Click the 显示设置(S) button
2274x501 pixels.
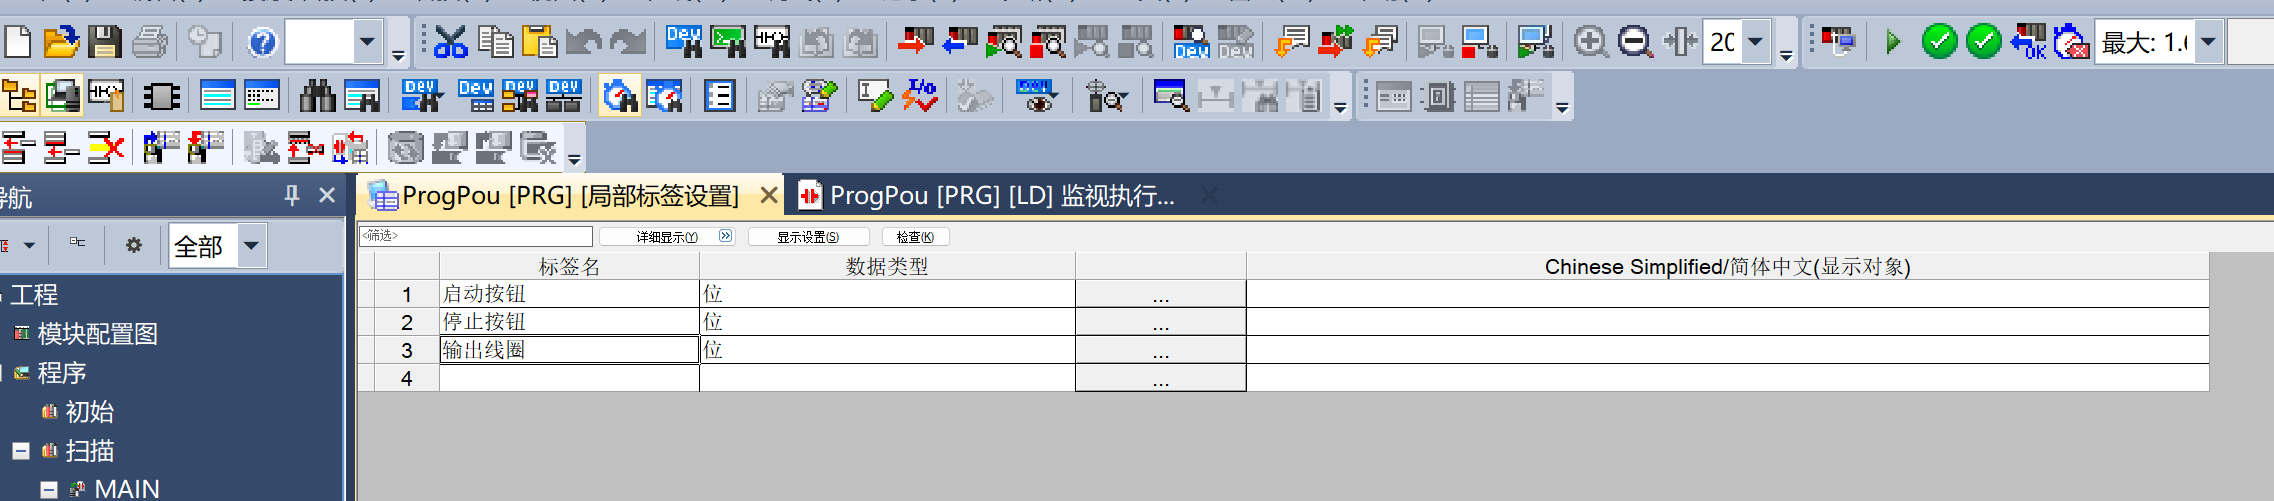808,237
